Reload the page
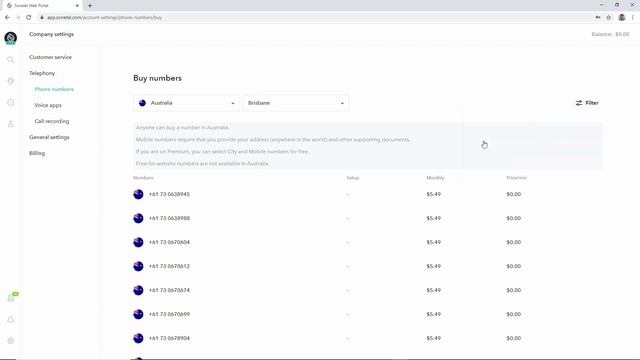Image resolution: width=640 pixels, height=360 pixels. click(x=29, y=18)
